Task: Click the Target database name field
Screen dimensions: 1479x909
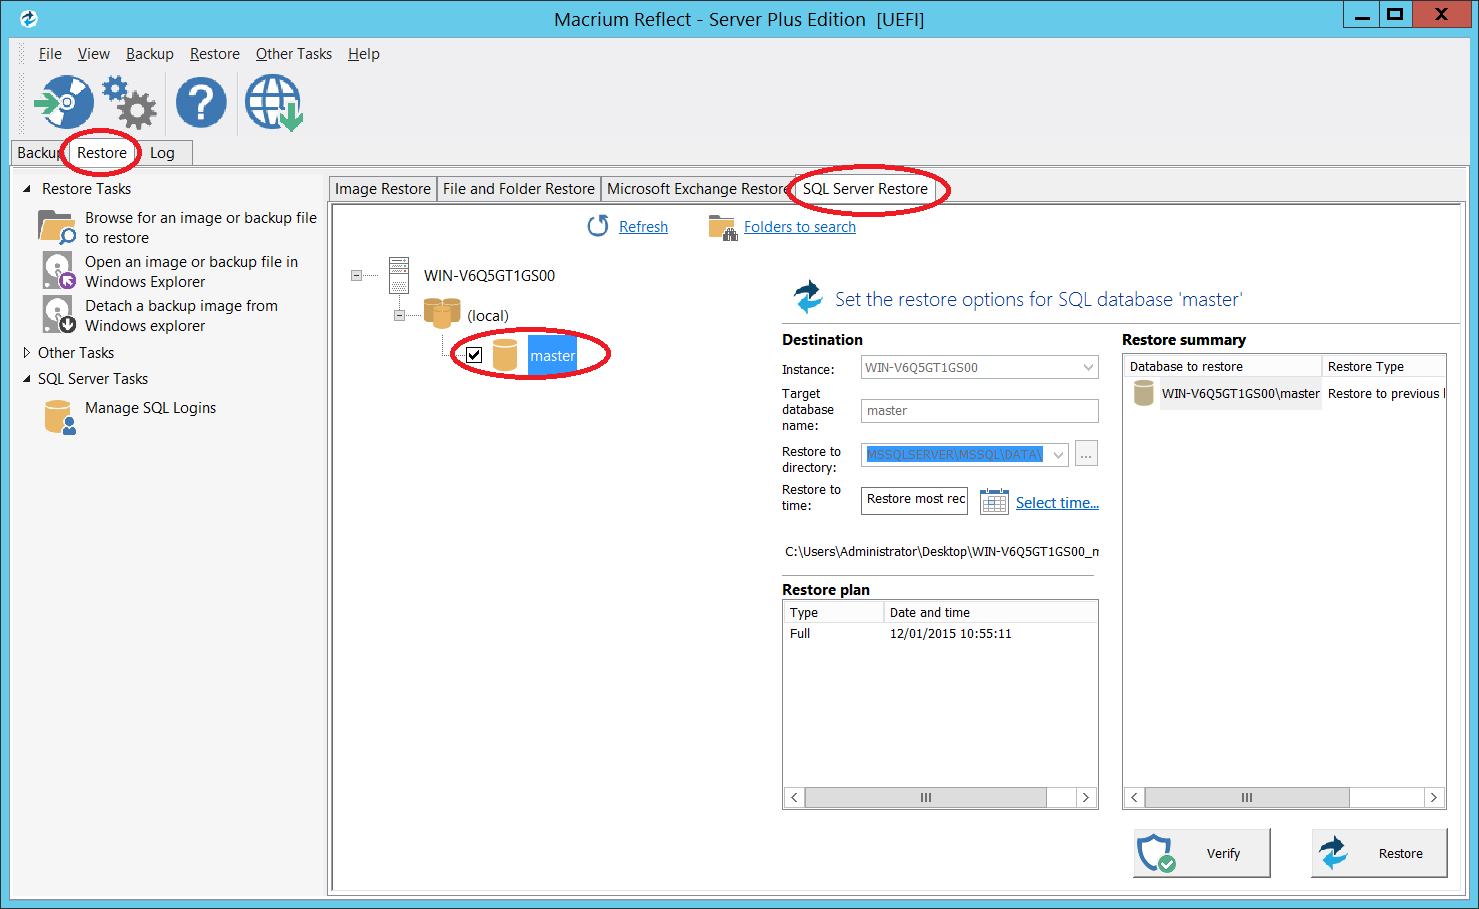Action: pos(980,410)
